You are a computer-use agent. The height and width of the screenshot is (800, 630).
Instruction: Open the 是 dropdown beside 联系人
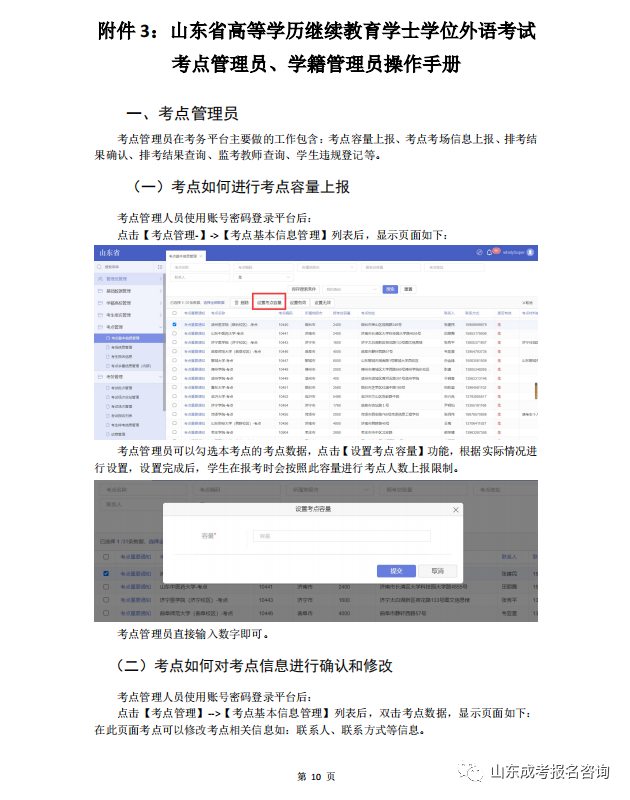pos(262,277)
